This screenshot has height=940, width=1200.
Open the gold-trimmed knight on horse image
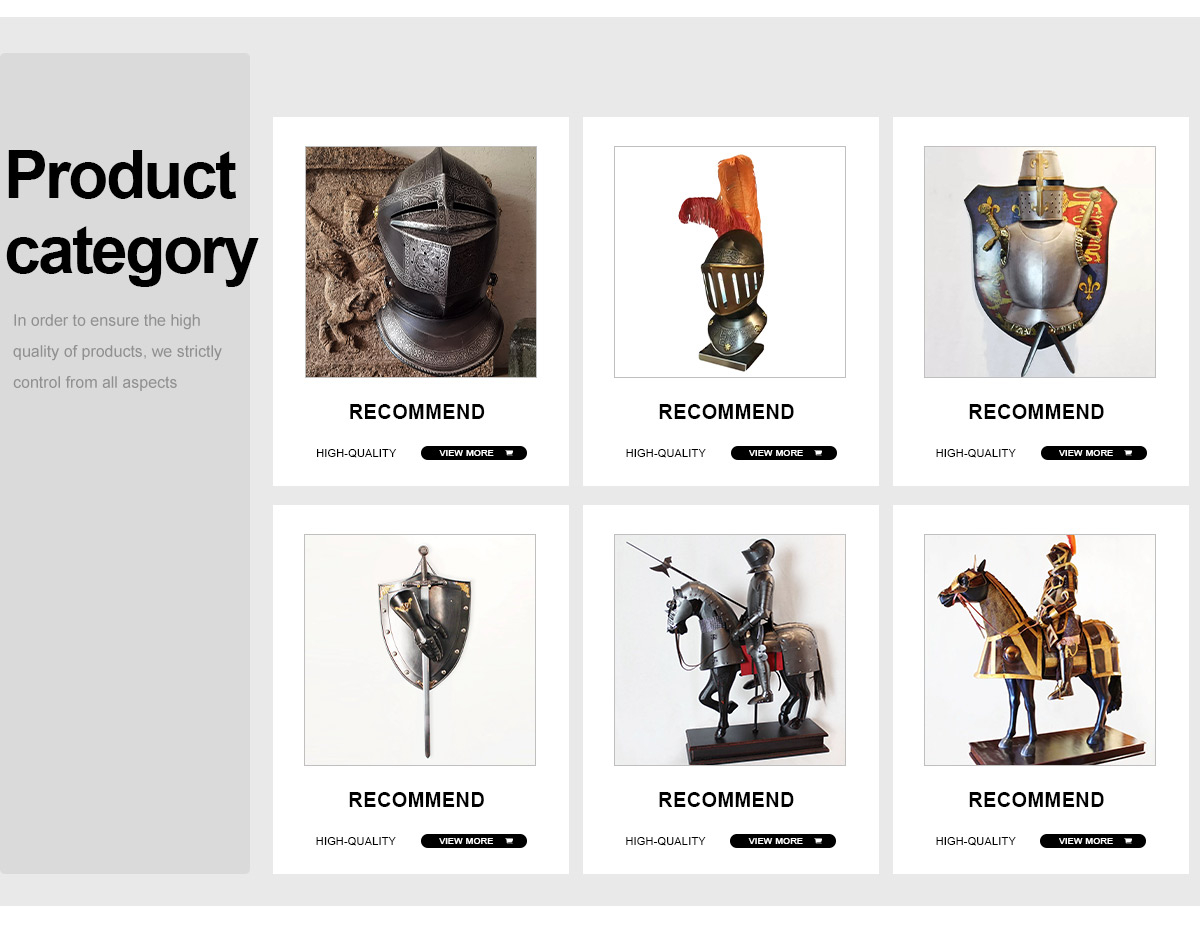1040,650
